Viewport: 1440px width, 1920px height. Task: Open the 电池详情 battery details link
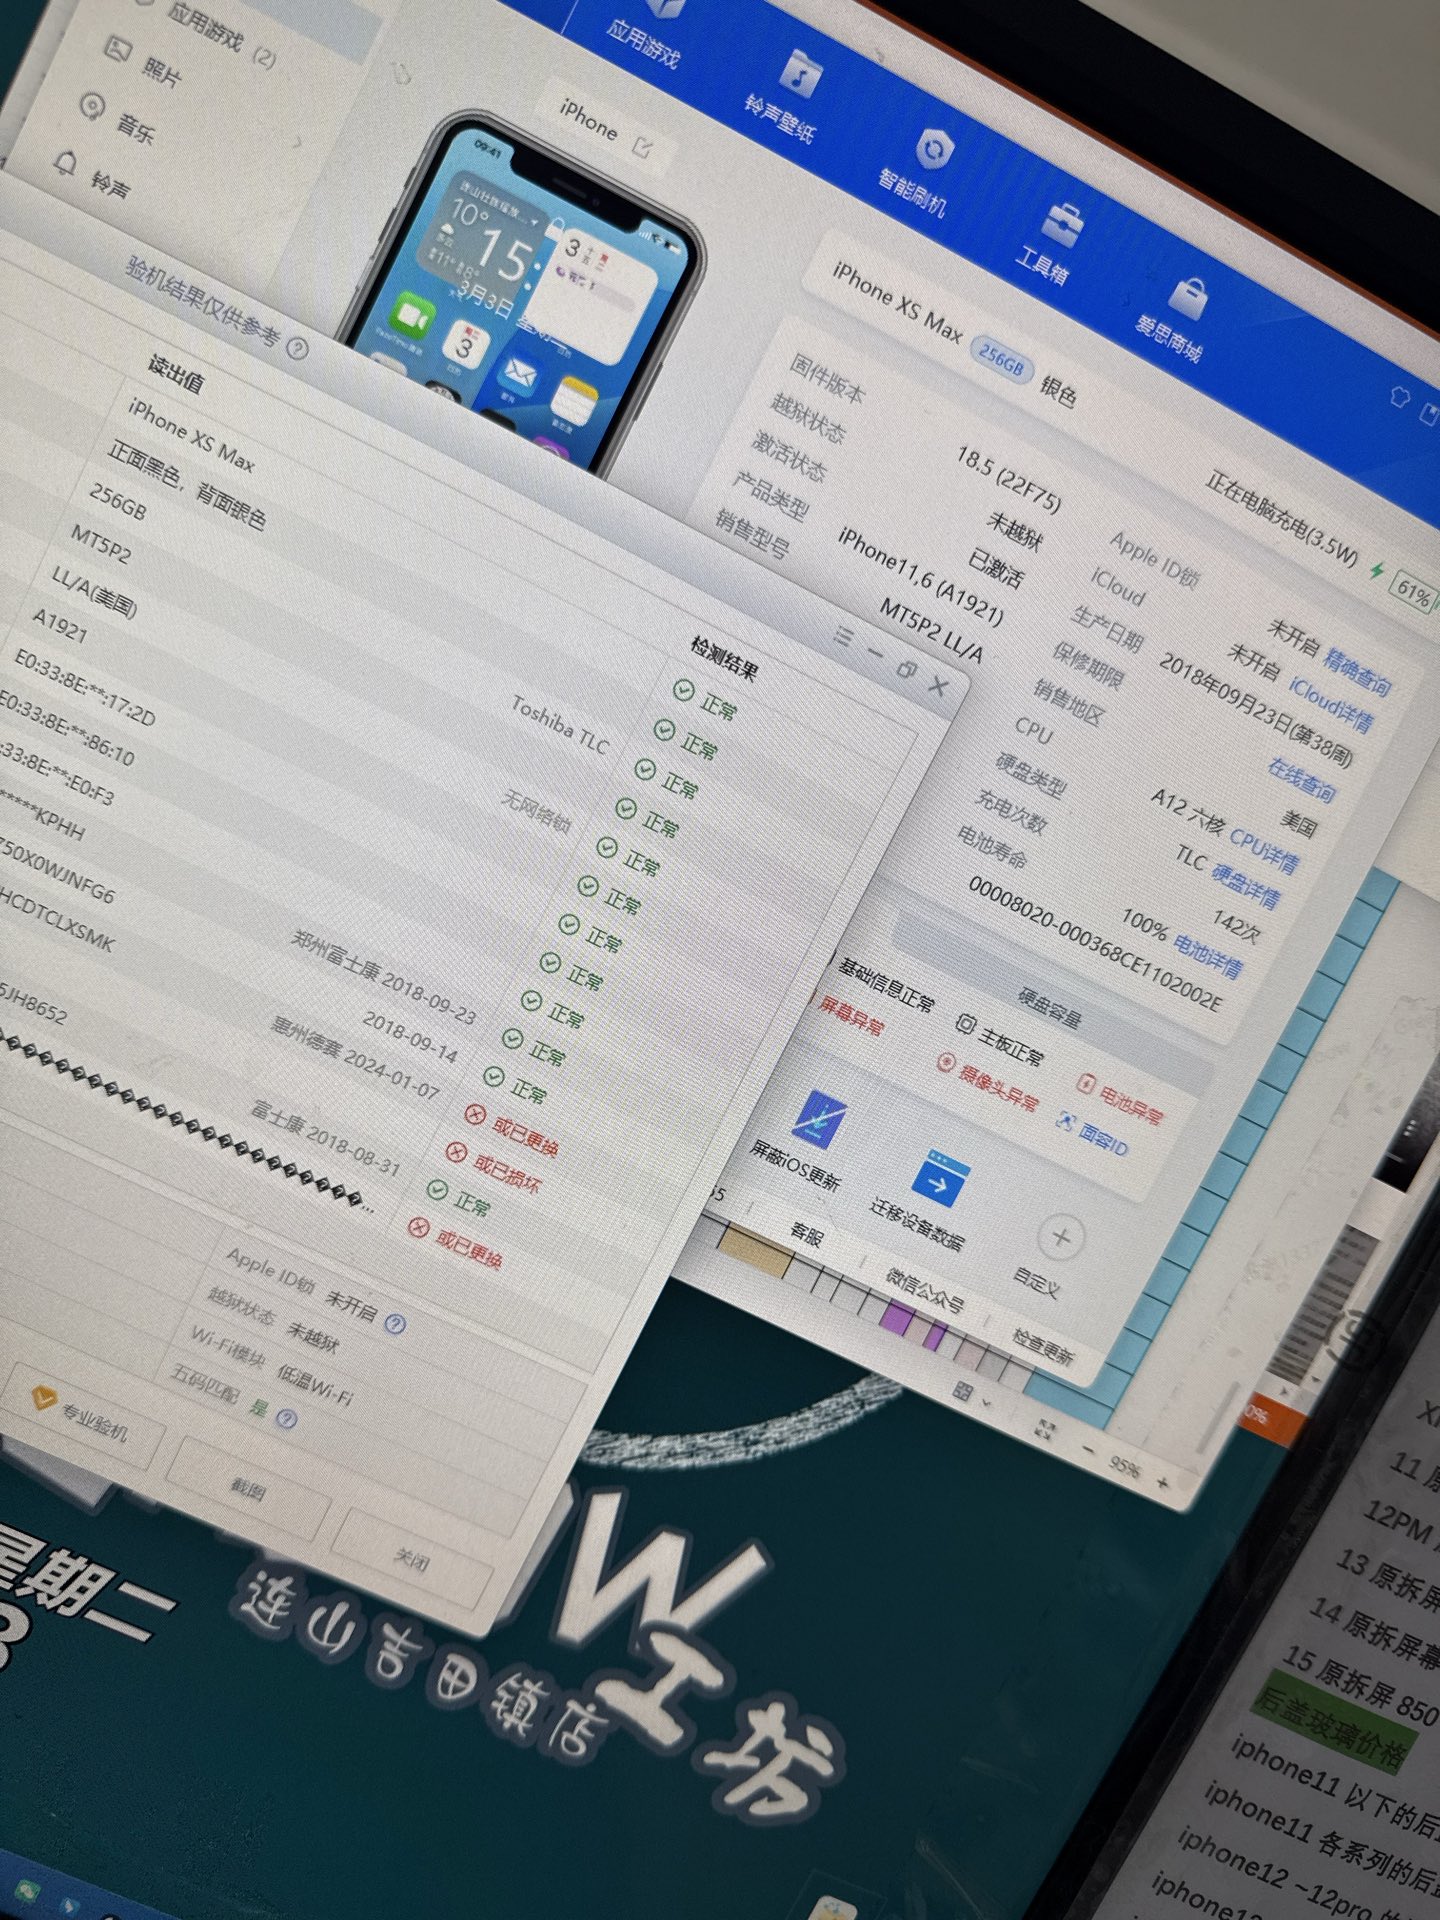tap(1207, 955)
